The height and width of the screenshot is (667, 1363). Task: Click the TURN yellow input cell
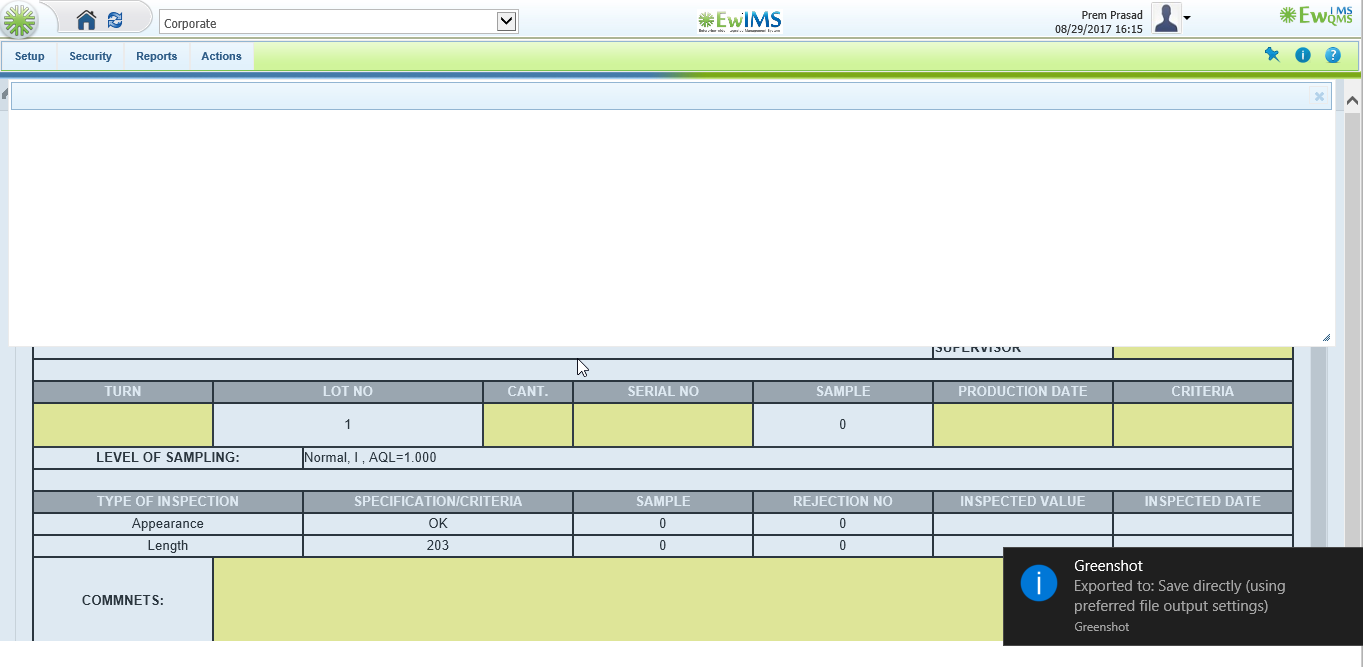[x=123, y=425]
